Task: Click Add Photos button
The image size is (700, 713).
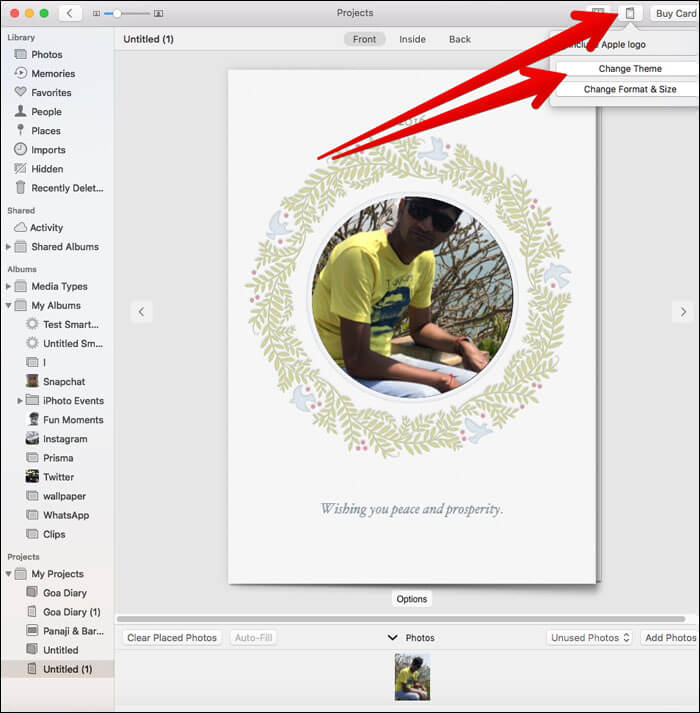Action: [670, 638]
